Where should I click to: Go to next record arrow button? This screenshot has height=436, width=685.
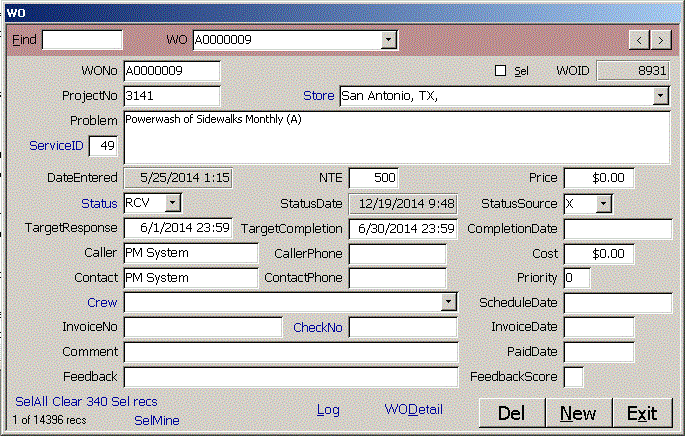click(x=661, y=40)
